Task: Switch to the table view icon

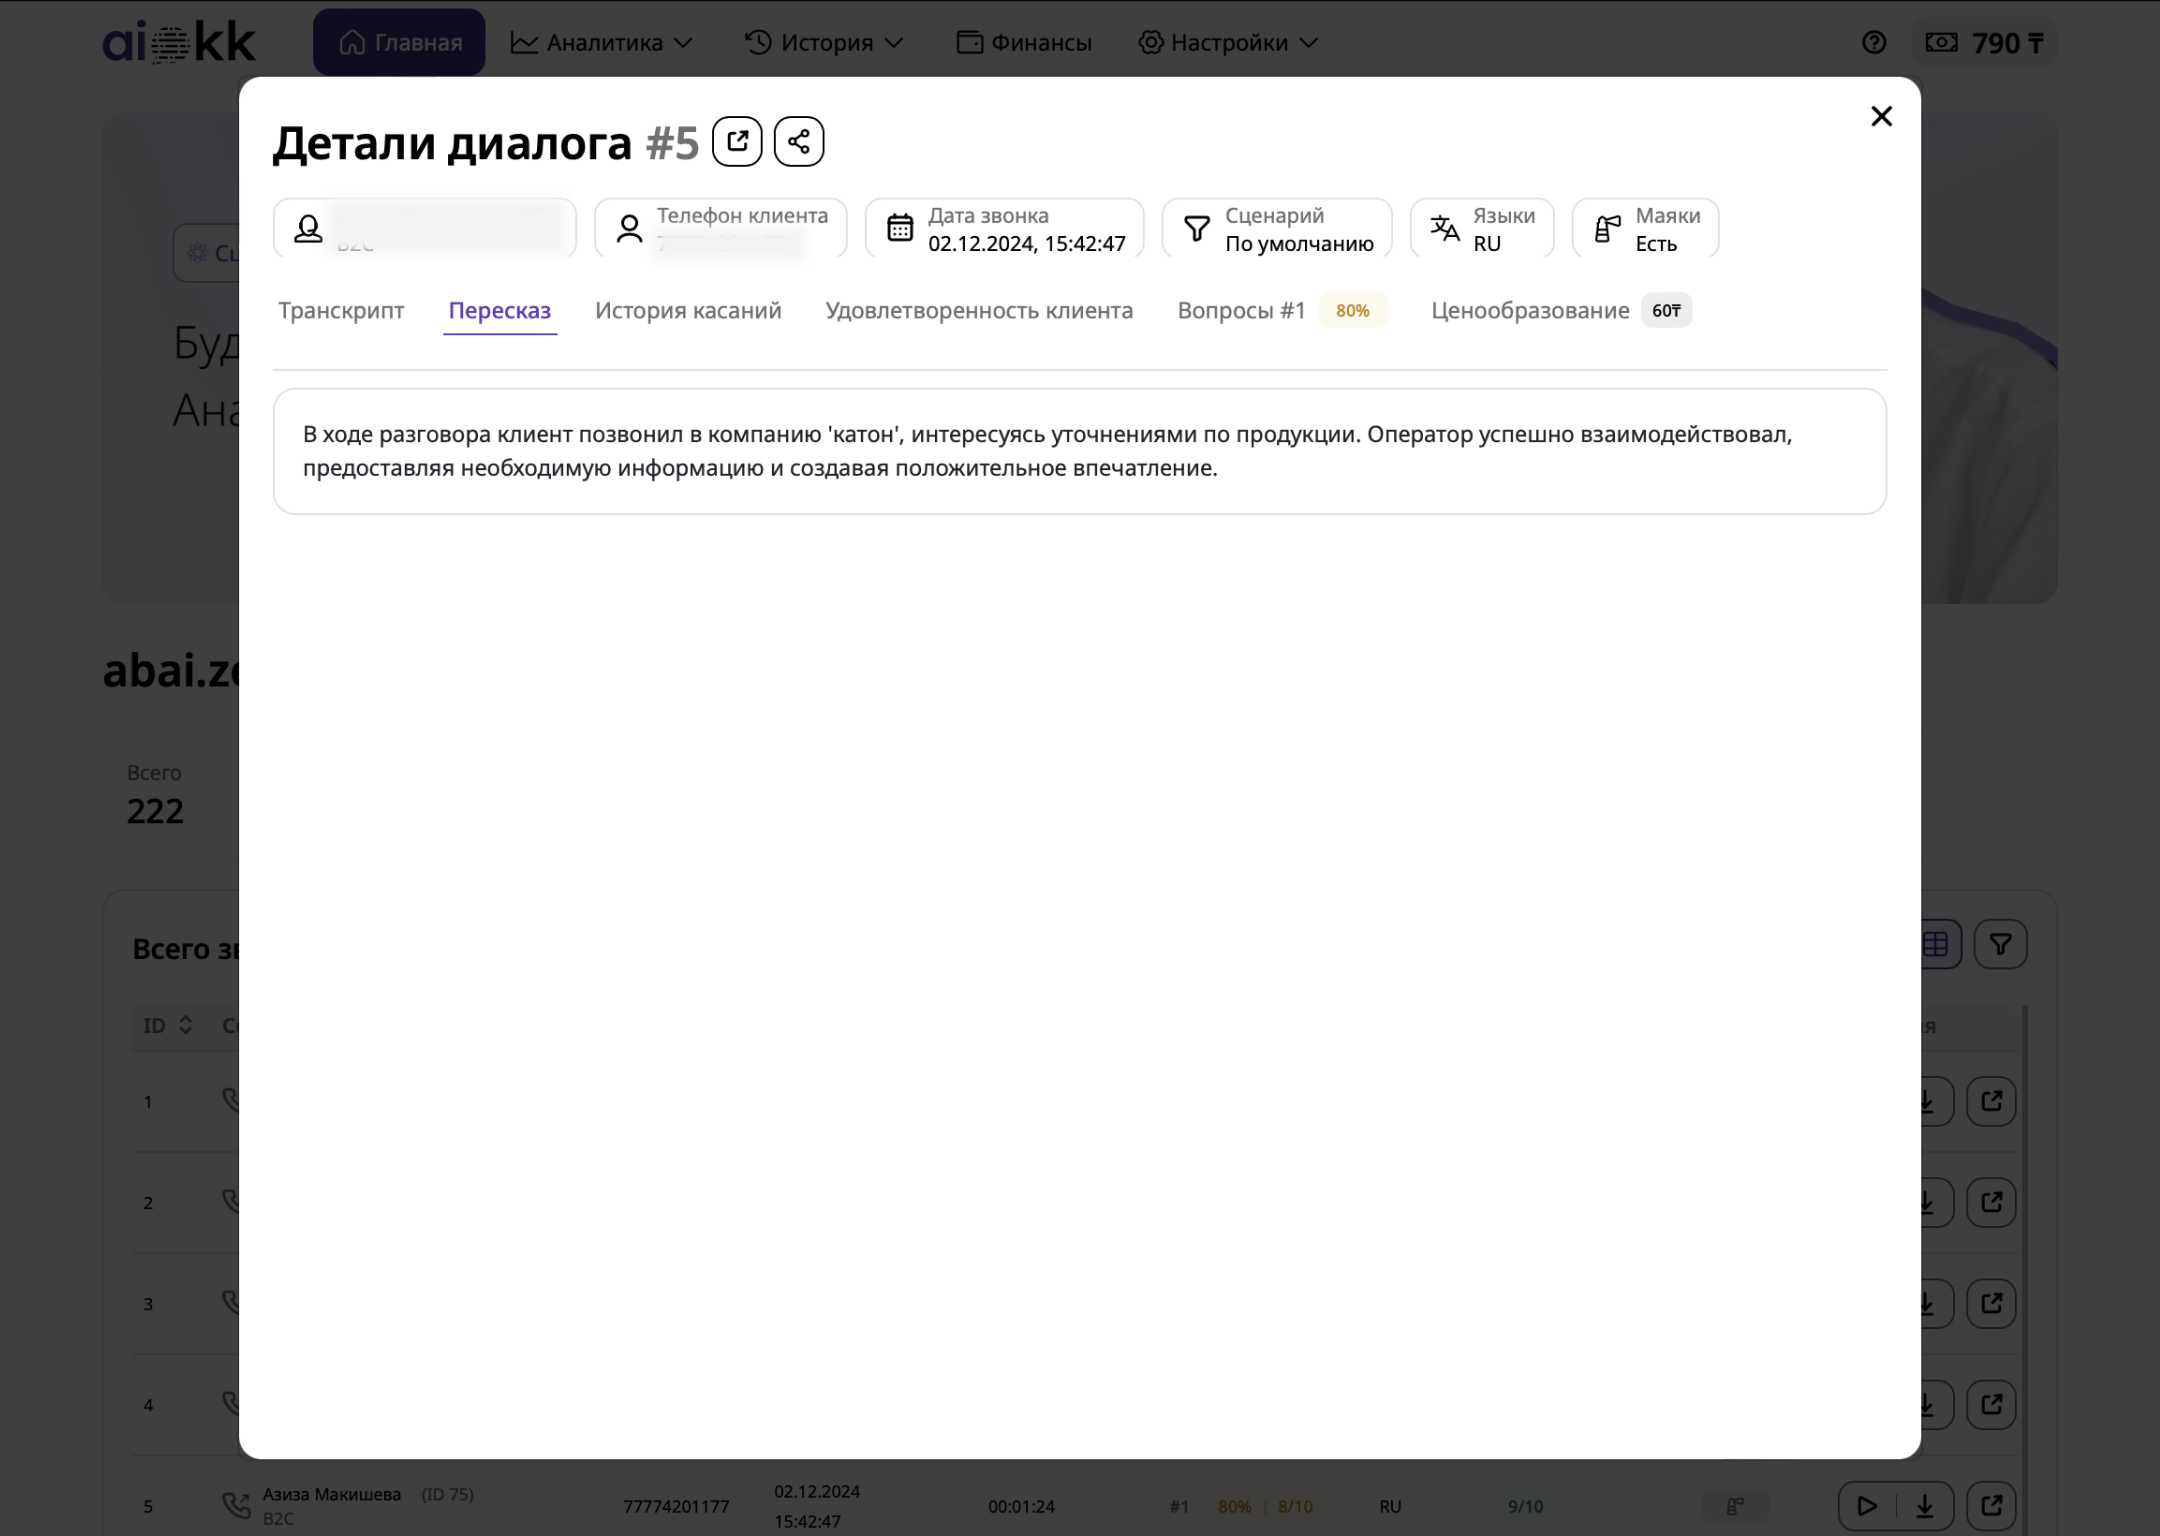Action: tap(1936, 944)
